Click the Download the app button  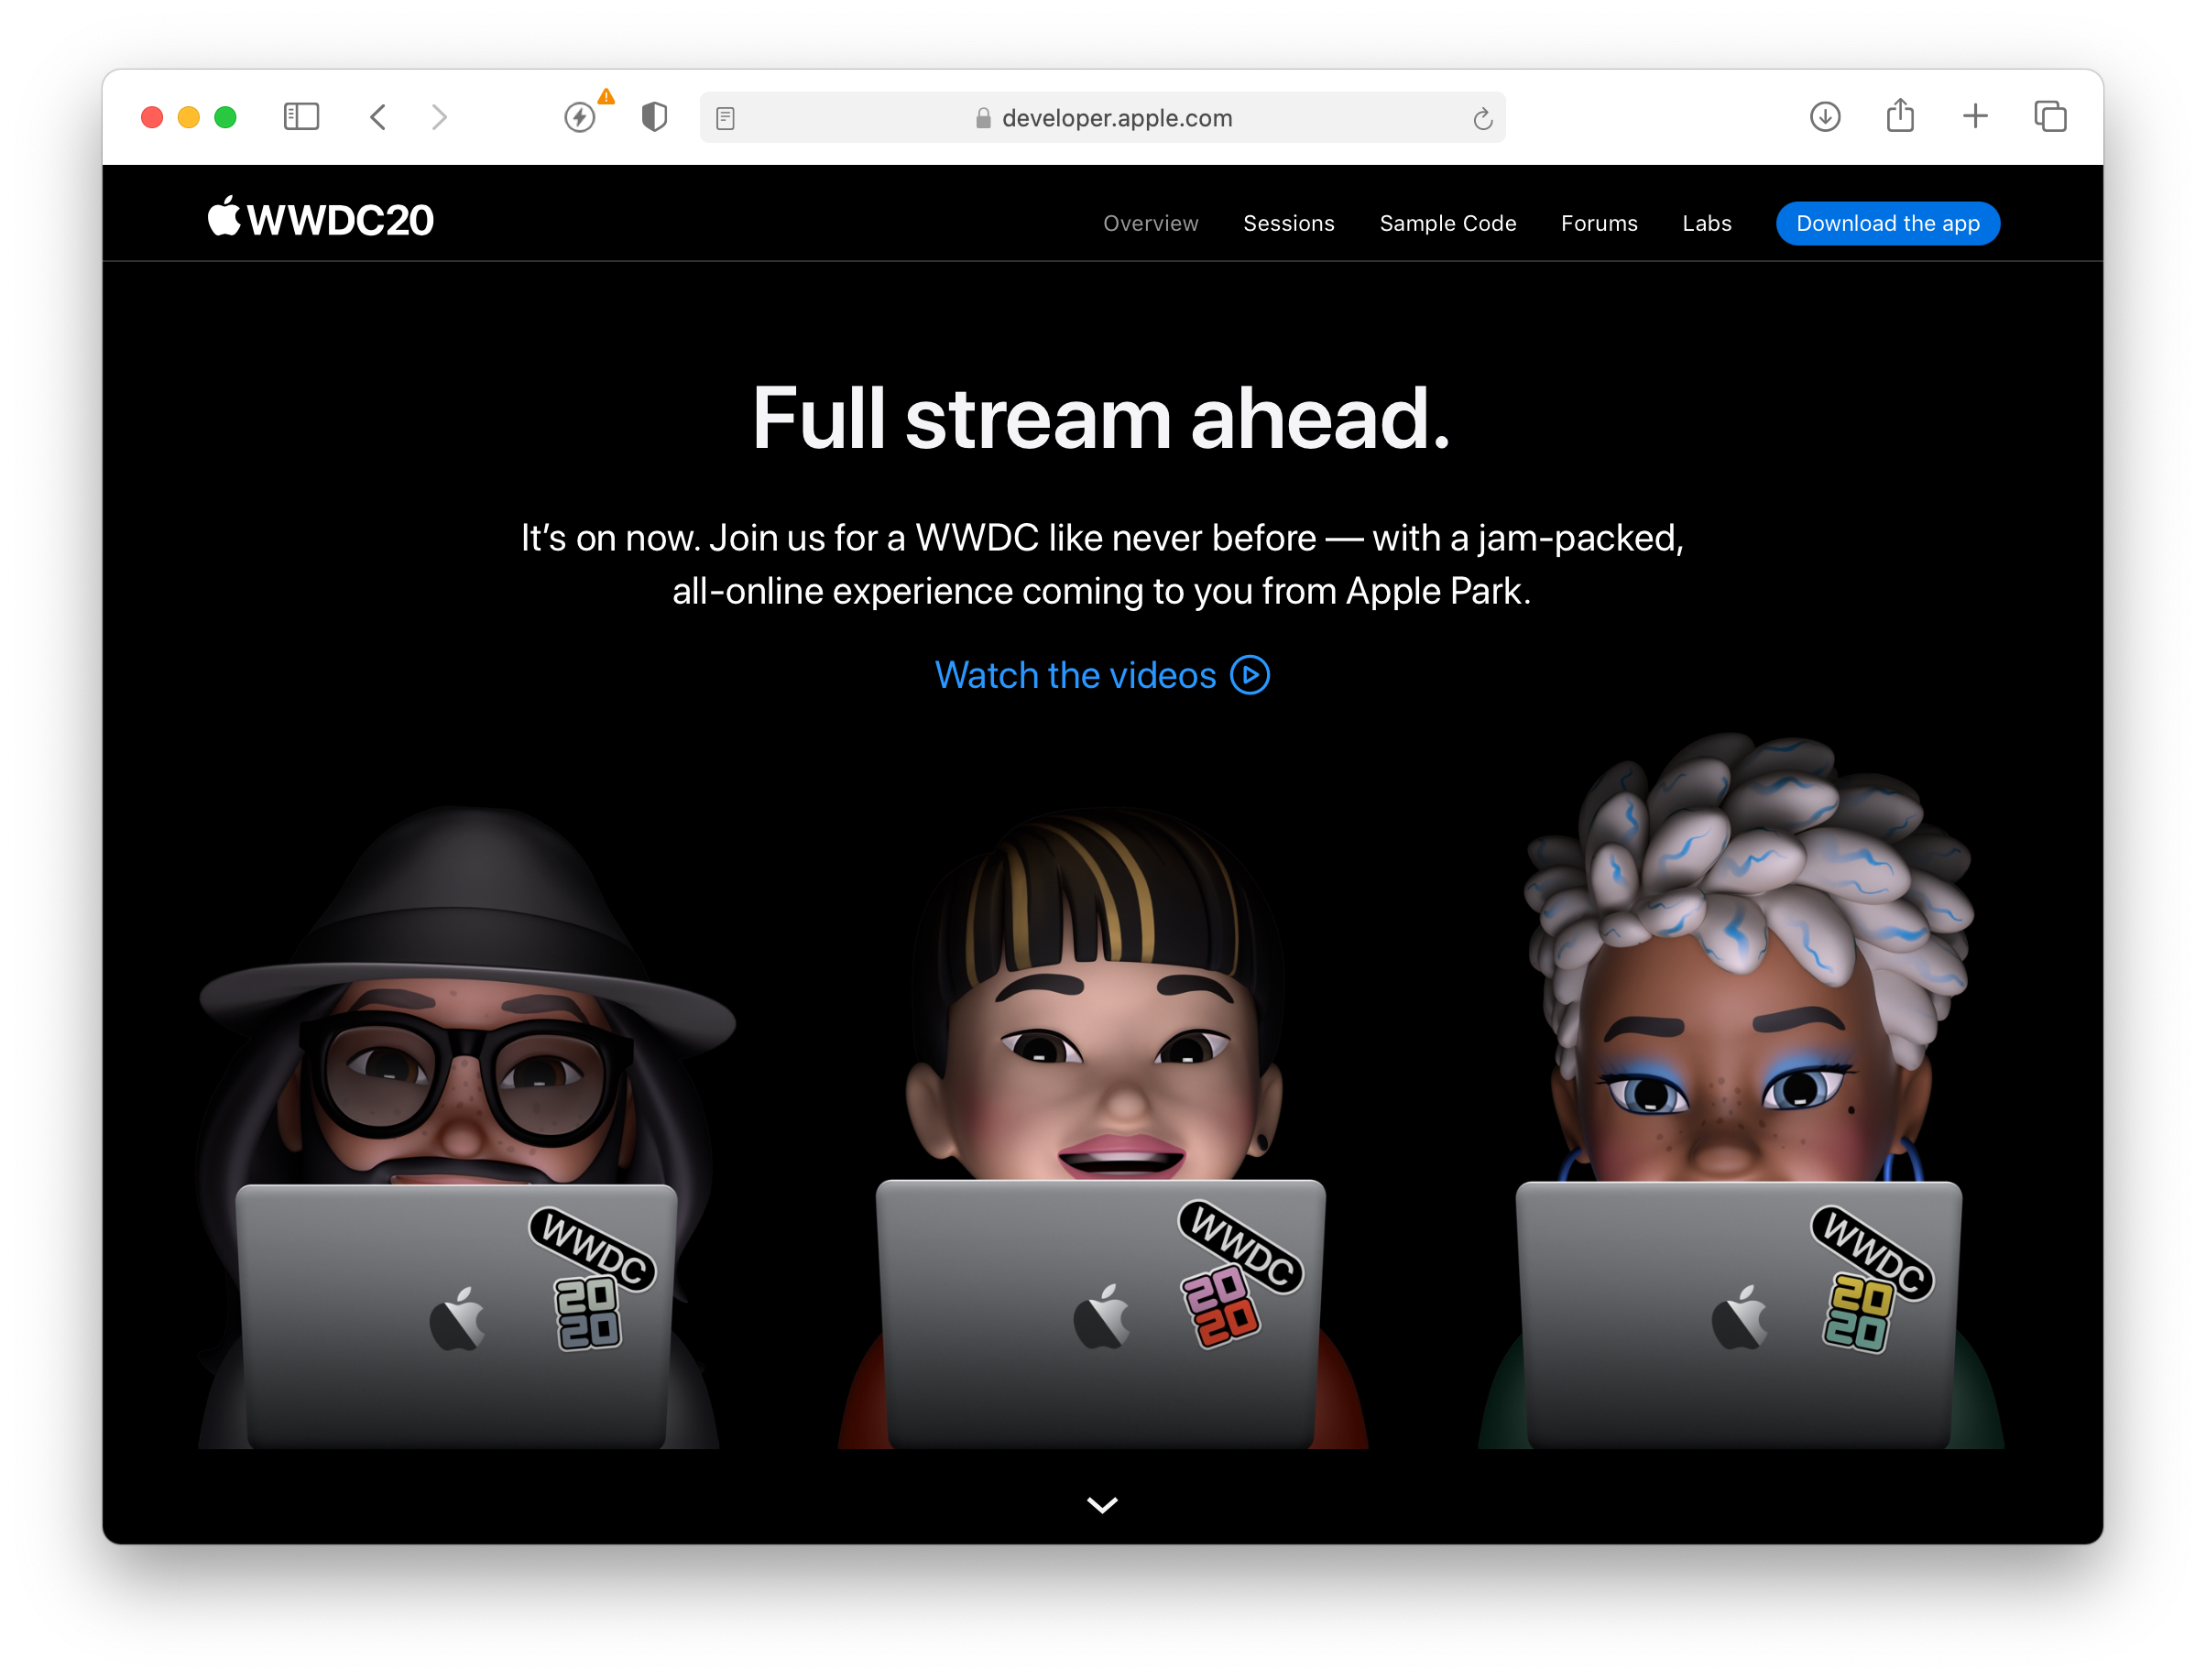coord(1887,223)
